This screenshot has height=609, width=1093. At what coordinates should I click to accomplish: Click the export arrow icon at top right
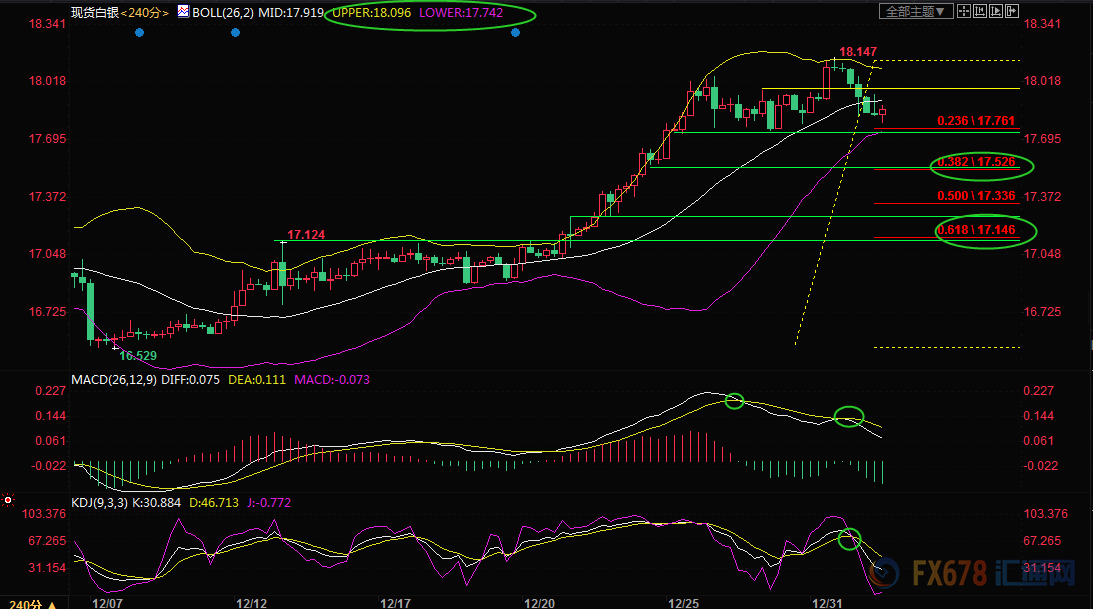point(1012,11)
